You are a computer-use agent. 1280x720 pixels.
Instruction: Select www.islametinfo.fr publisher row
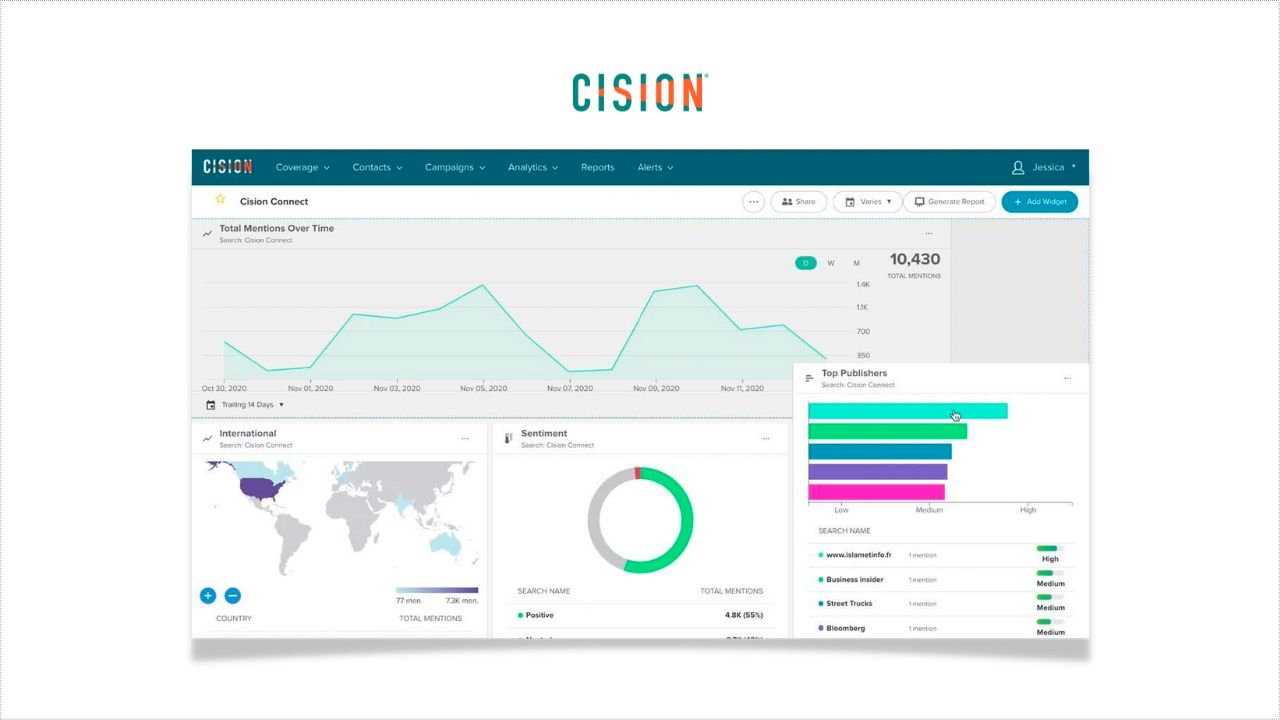940,554
